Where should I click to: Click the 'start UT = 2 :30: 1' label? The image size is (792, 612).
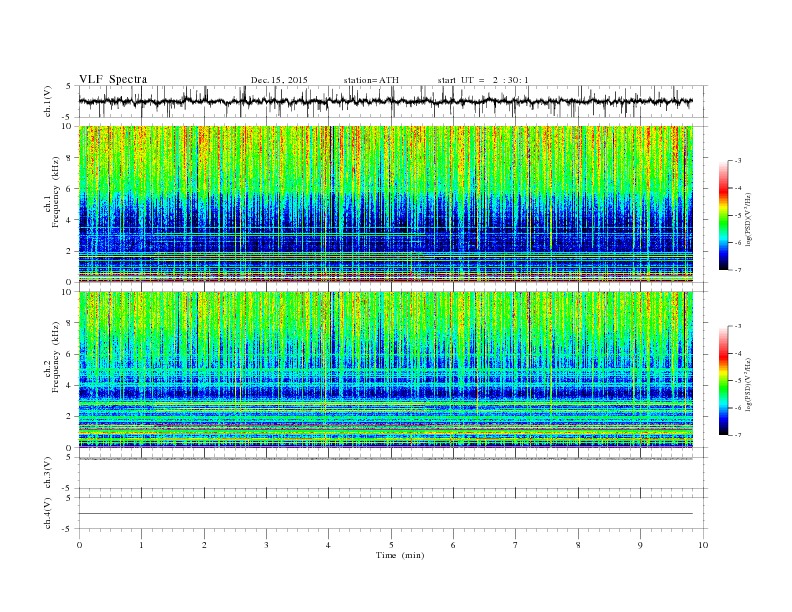click(x=483, y=80)
